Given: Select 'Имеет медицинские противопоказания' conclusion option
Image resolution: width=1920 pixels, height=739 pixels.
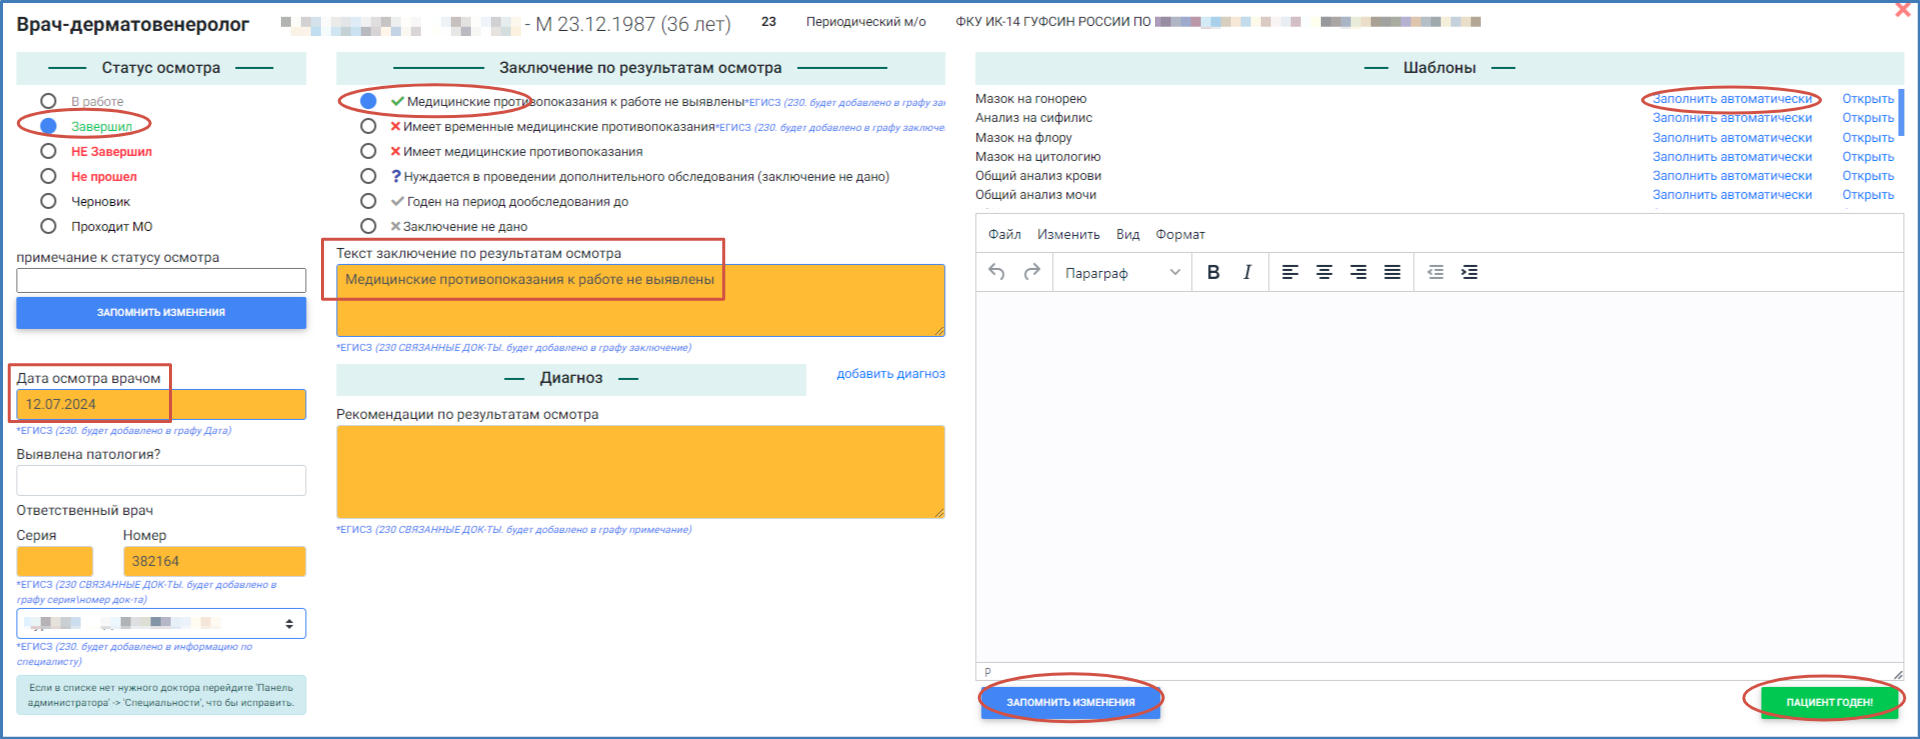Looking at the screenshot, I should click(x=368, y=151).
